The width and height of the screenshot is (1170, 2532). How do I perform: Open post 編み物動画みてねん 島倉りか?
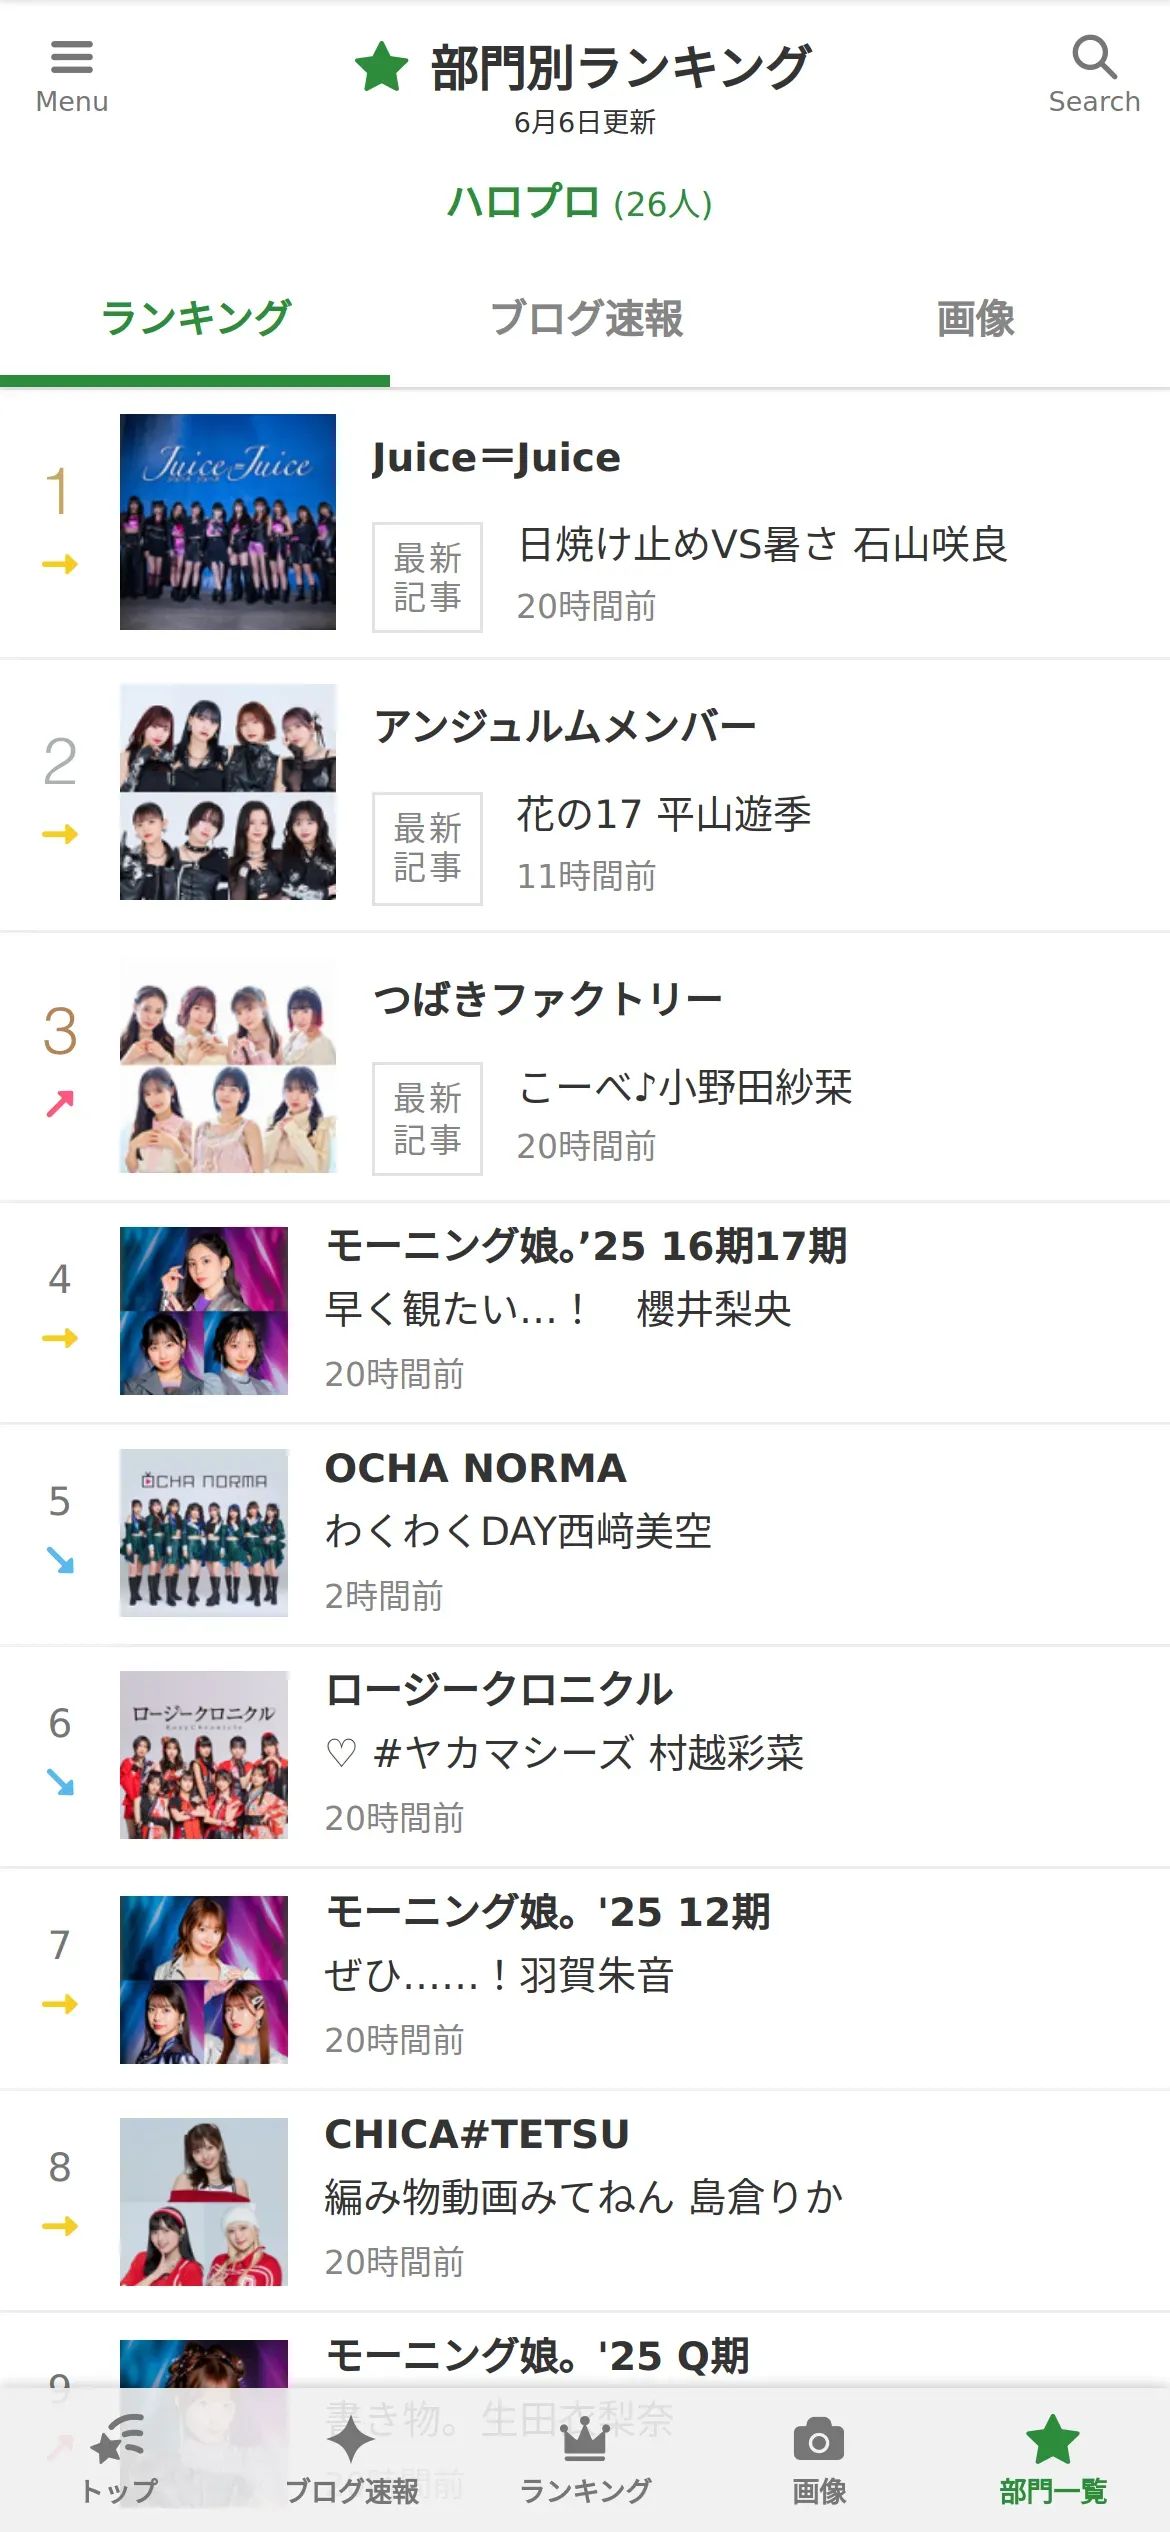pyautogui.click(x=584, y=2197)
